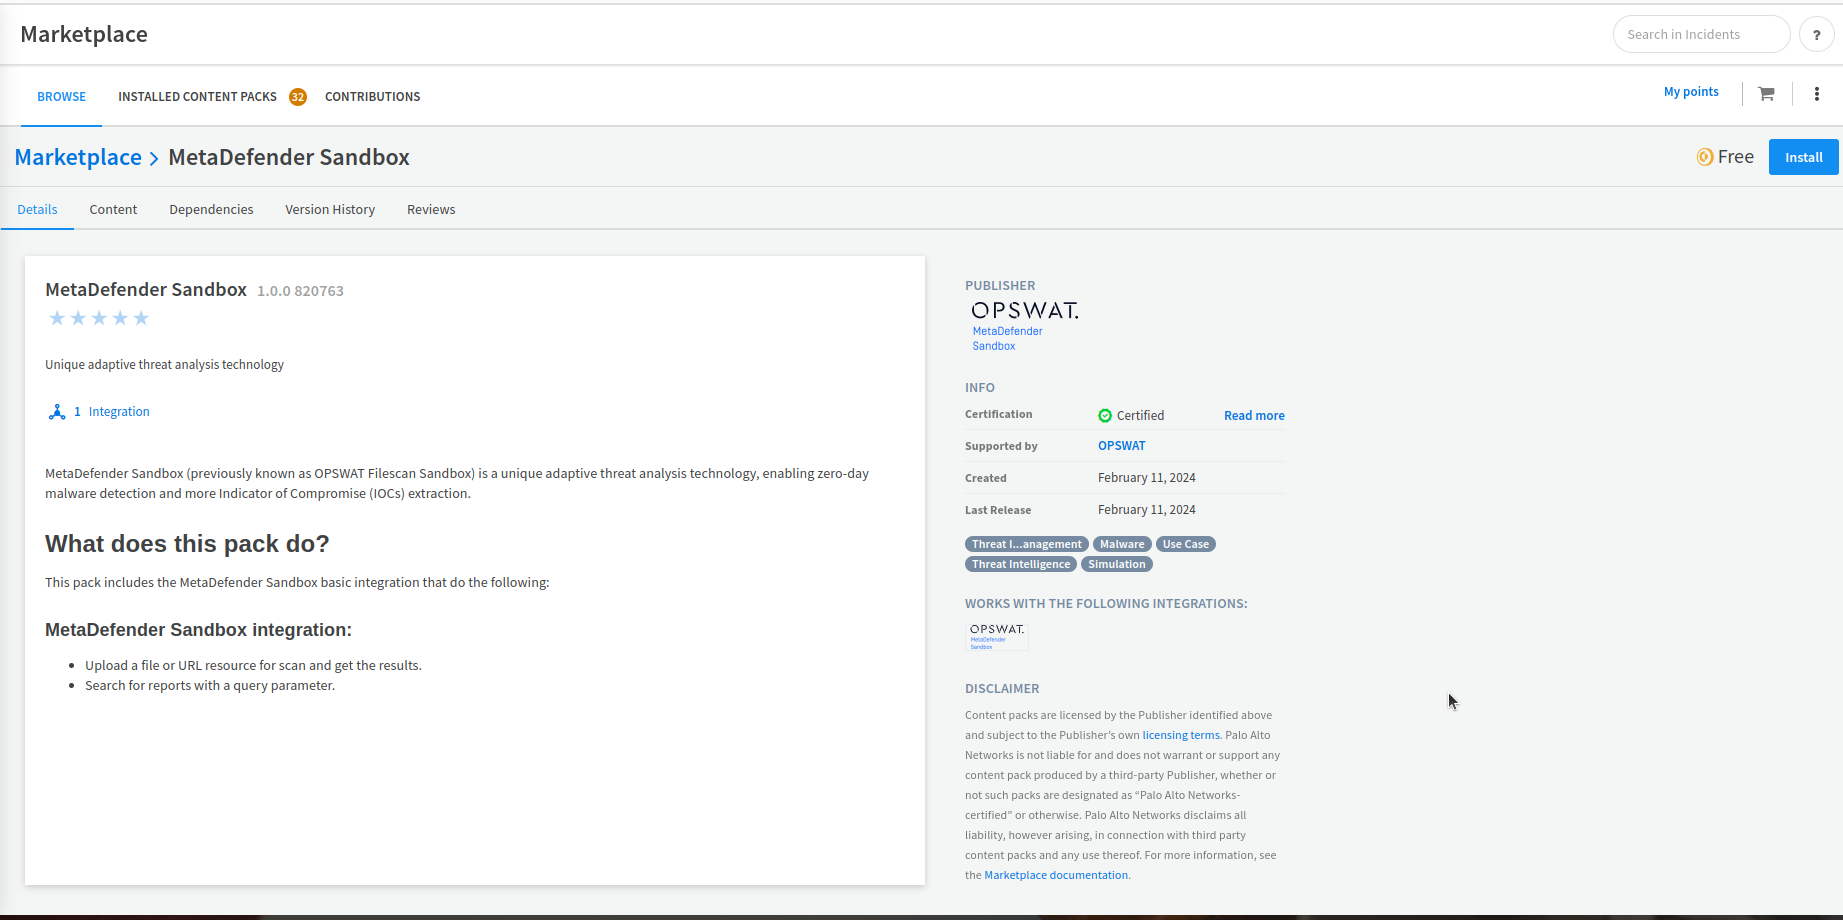Image resolution: width=1843 pixels, height=920 pixels.
Task: Click the OPSWAT publisher logo
Action: pos(1025,325)
